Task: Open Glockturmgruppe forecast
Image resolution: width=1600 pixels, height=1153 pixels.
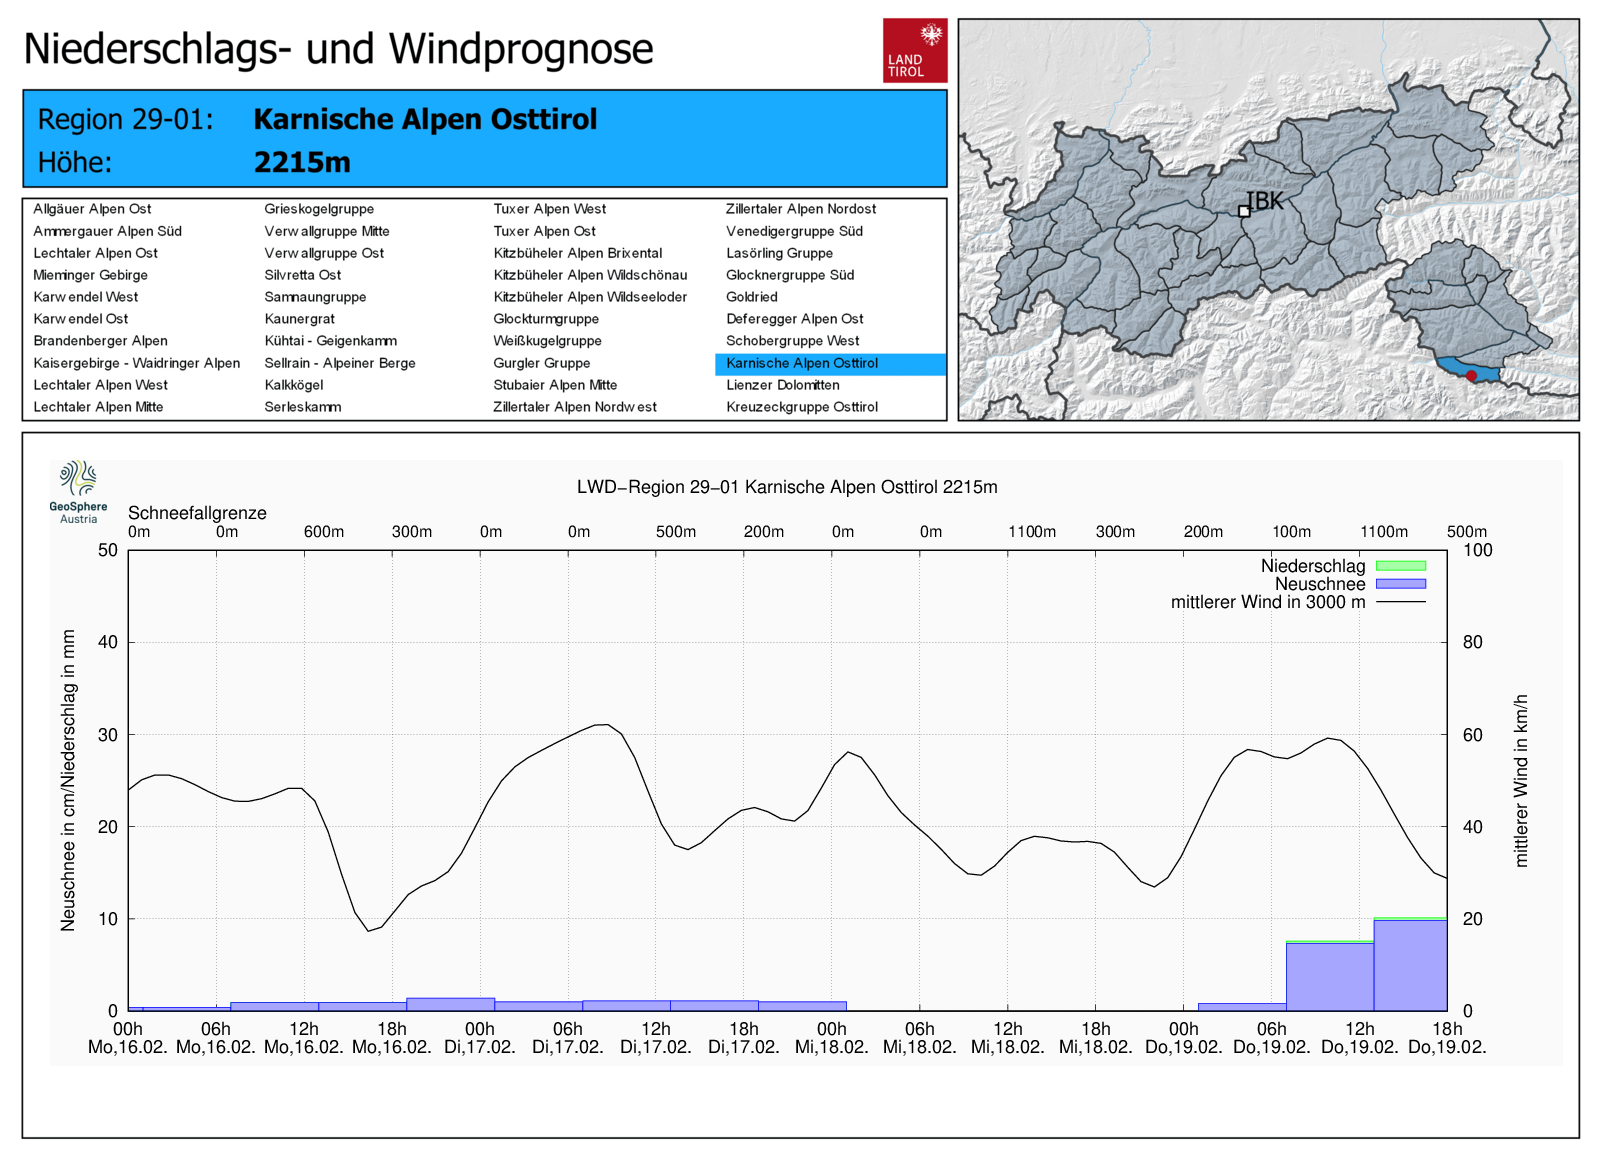Action: pos(546,319)
